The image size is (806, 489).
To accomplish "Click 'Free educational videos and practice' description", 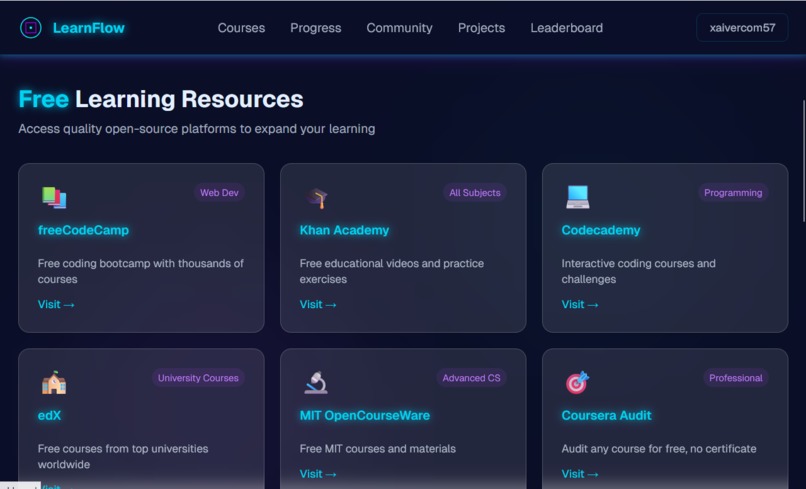I will point(392,271).
